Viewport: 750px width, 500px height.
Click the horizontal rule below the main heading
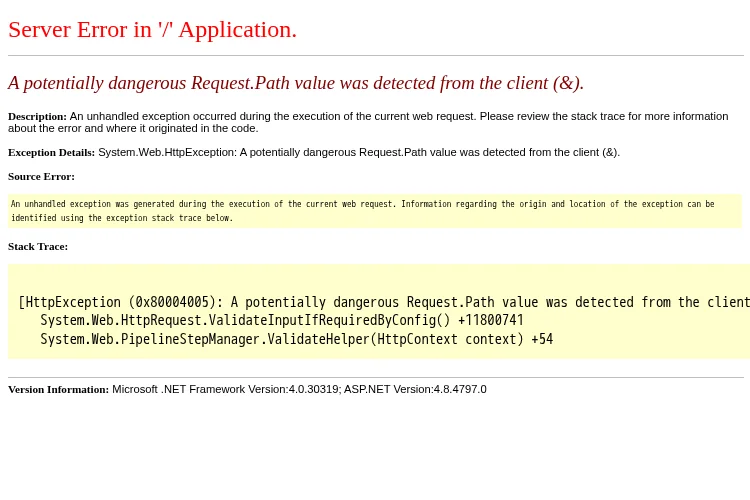(x=376, y=56)
